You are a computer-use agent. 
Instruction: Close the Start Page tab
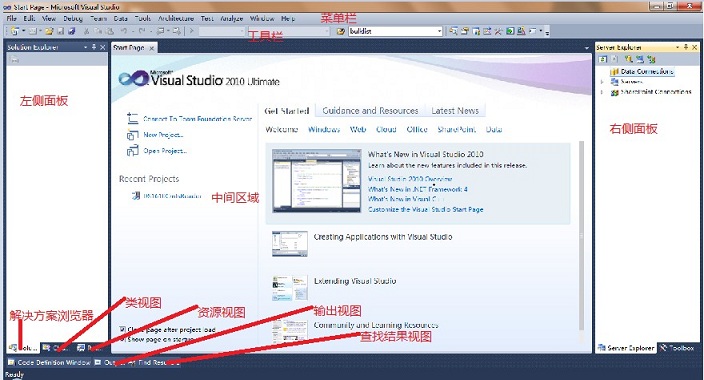(x=152, y=48)
